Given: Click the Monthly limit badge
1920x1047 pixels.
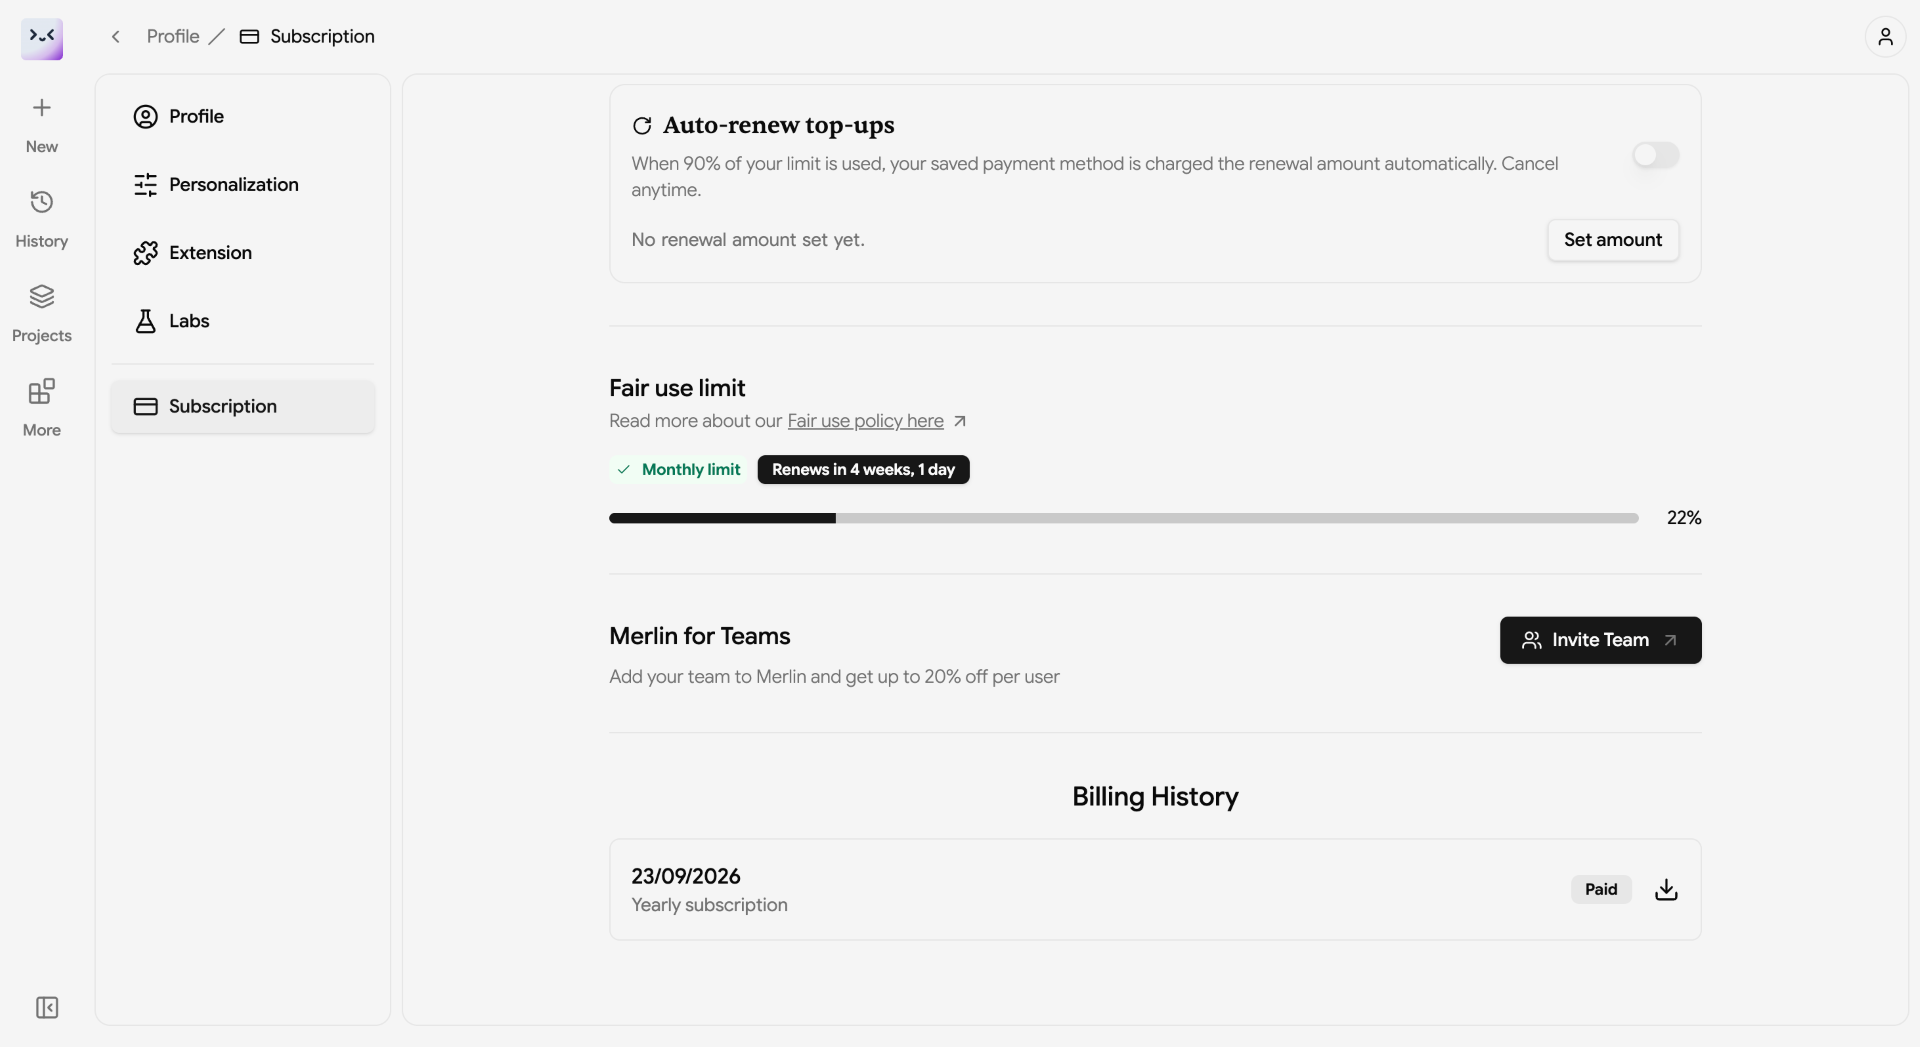Looking at the screenshot, I should [x=679, y=470].
